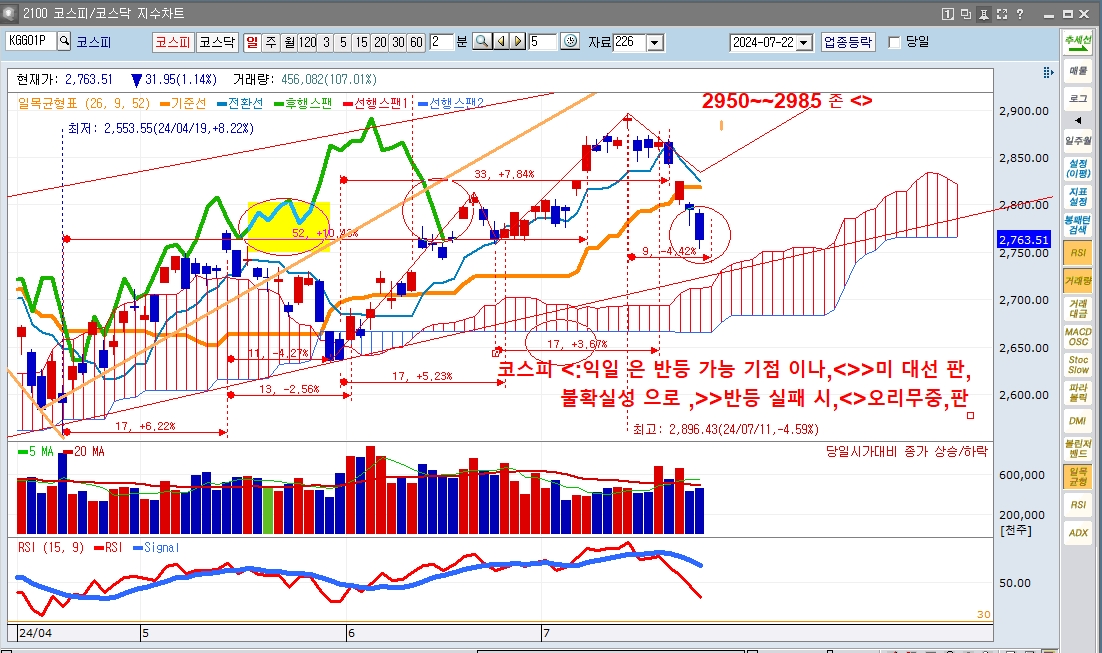1102x653 pixels.
Task: Toggle the Stoc Slow indicator button
Action: point(1077,364)
